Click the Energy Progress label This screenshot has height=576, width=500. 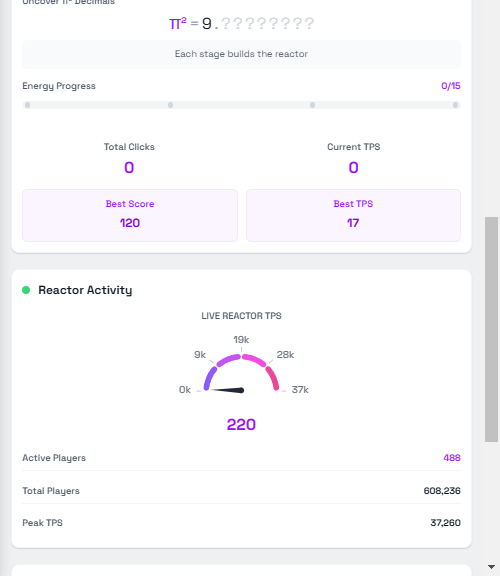pos(59,86)
